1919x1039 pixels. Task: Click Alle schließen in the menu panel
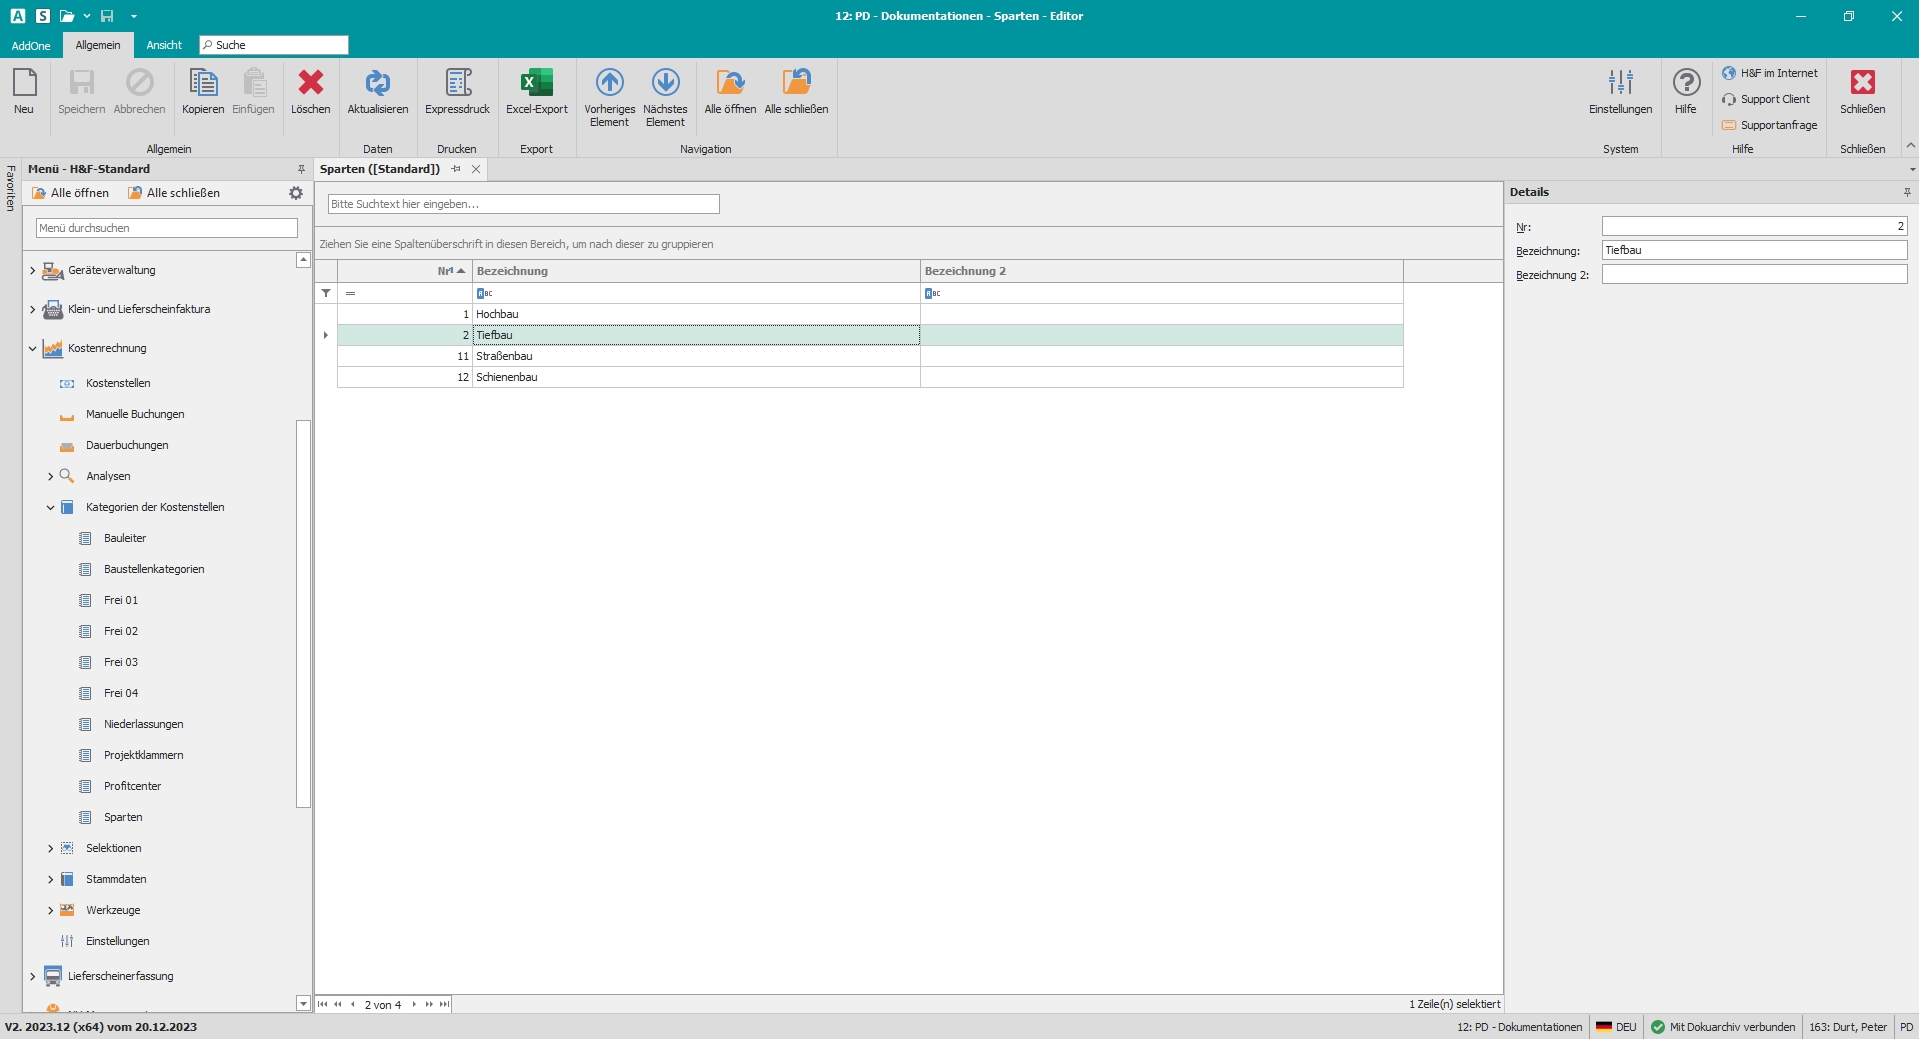174,193
